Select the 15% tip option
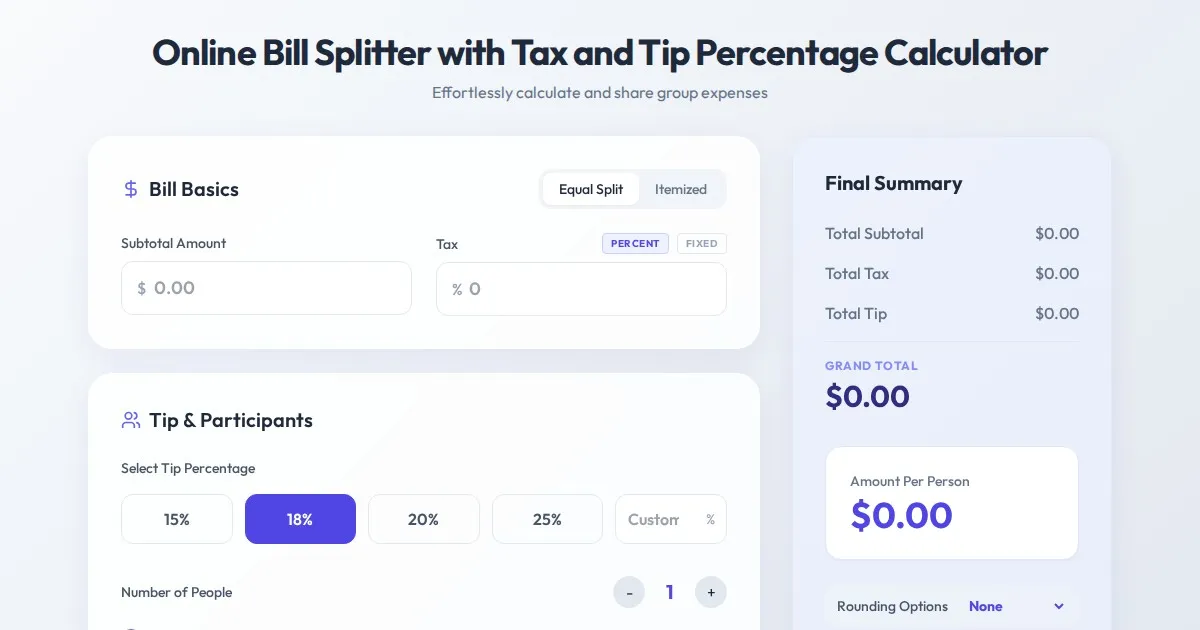This screenshot has width=1200, height=630. [177, 519]
